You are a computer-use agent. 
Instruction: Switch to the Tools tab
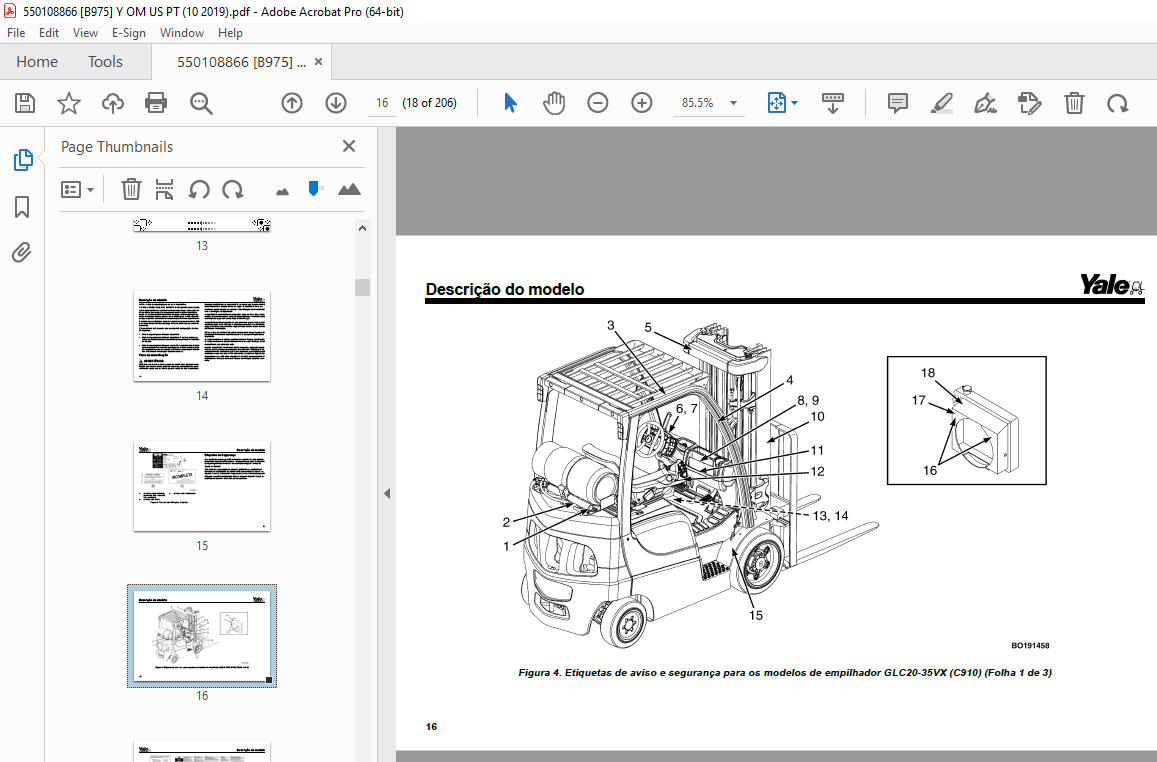(x=105, y=62)
